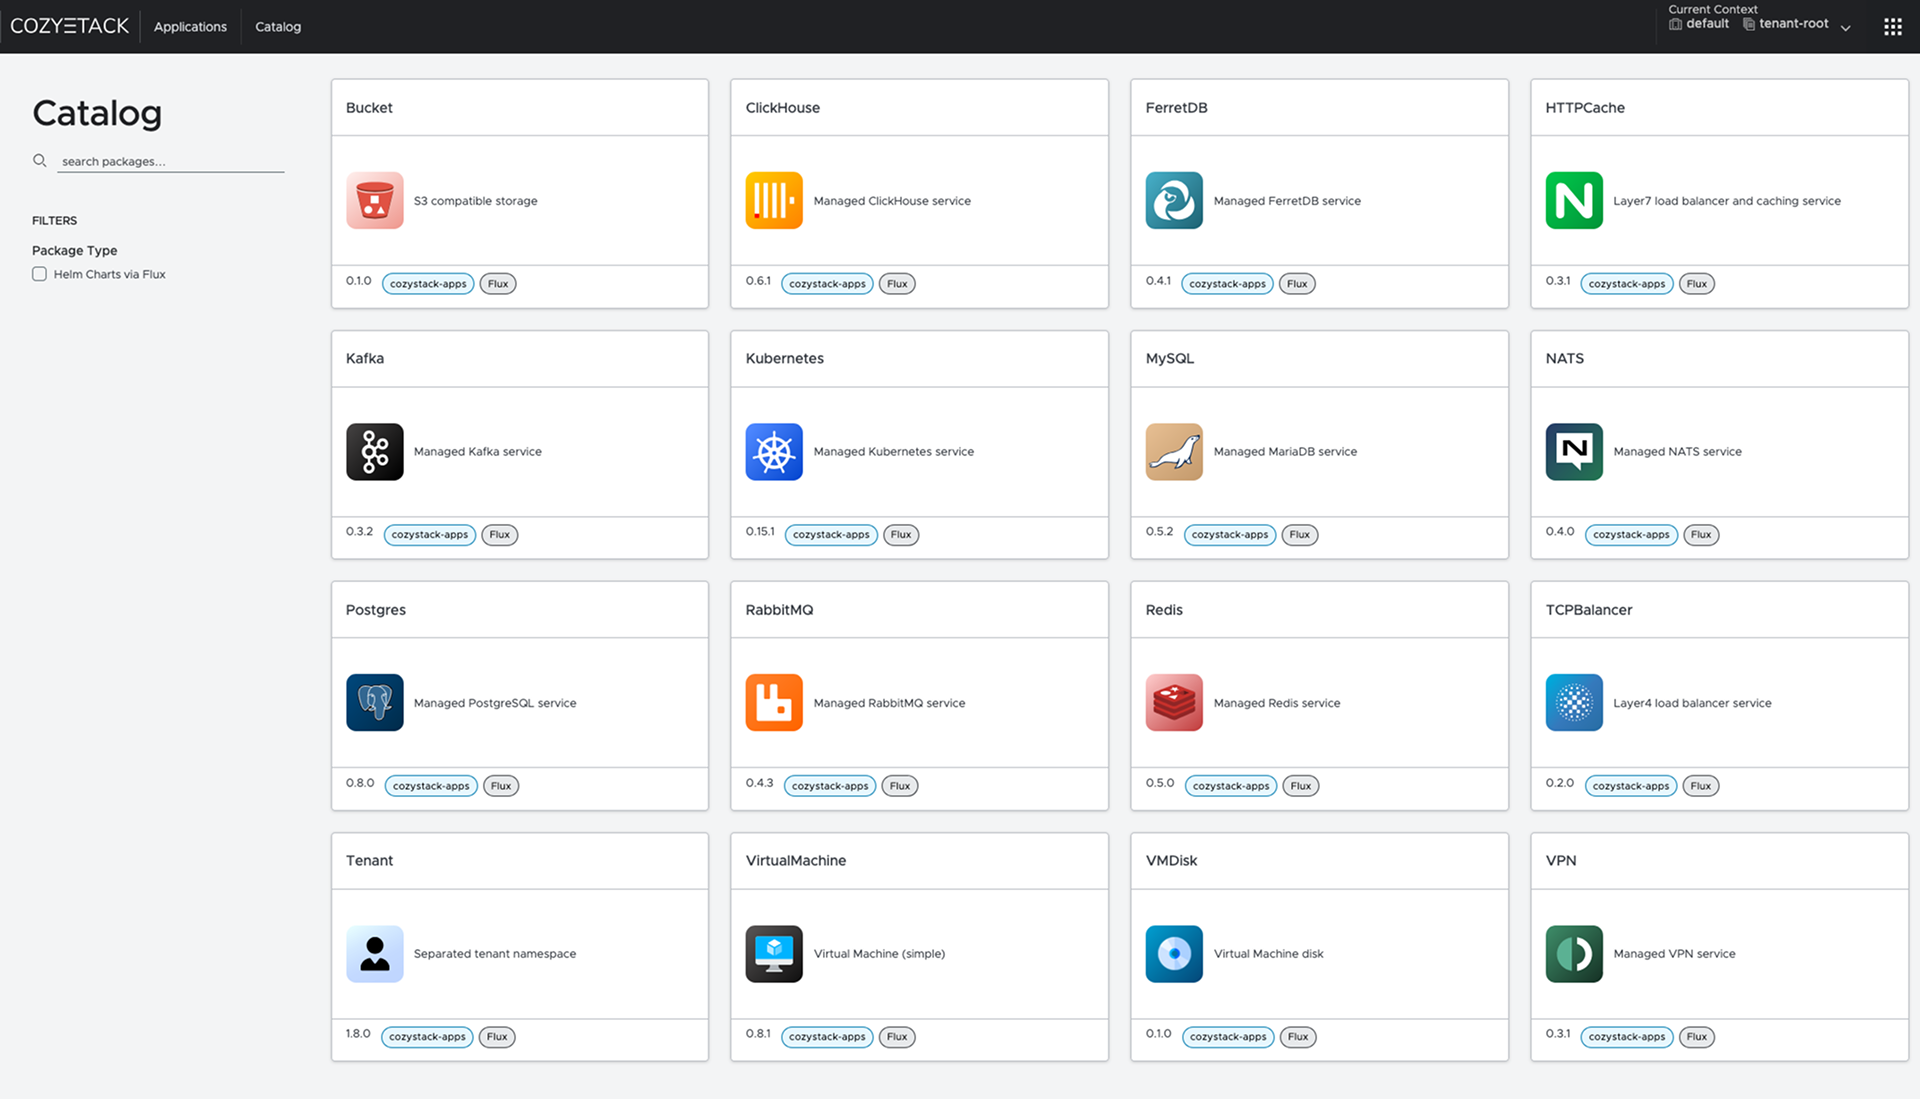Click the RabbitMQ card title

coord(779,610)
